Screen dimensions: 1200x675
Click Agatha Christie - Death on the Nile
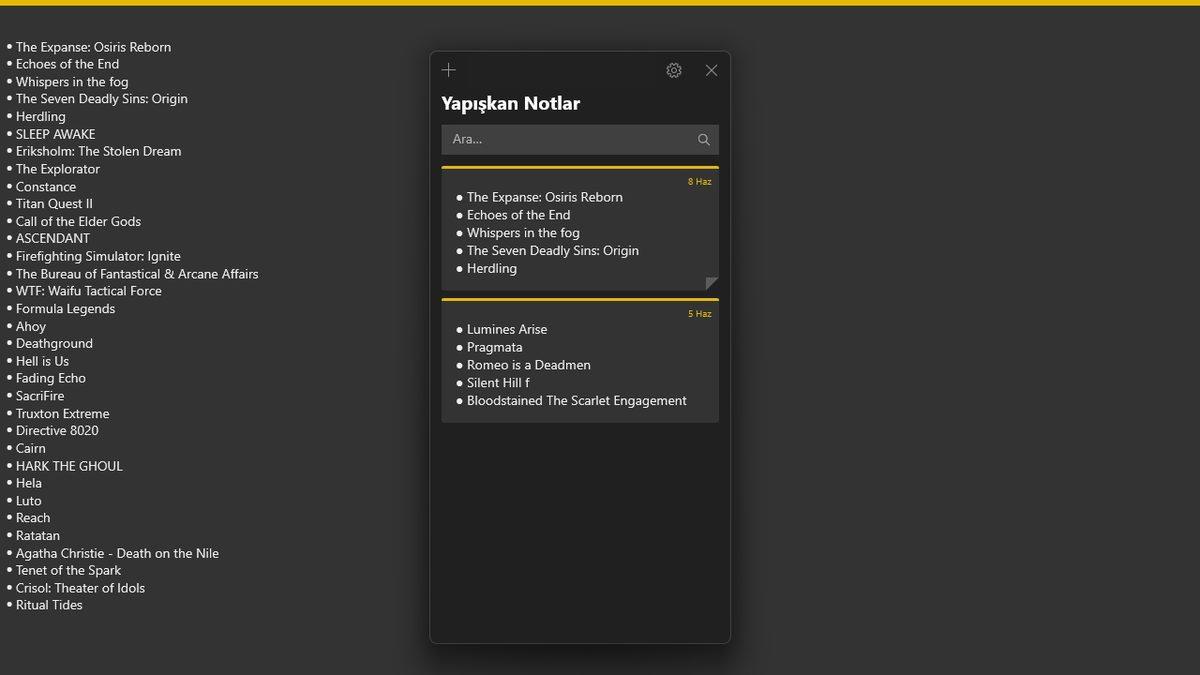117,553
